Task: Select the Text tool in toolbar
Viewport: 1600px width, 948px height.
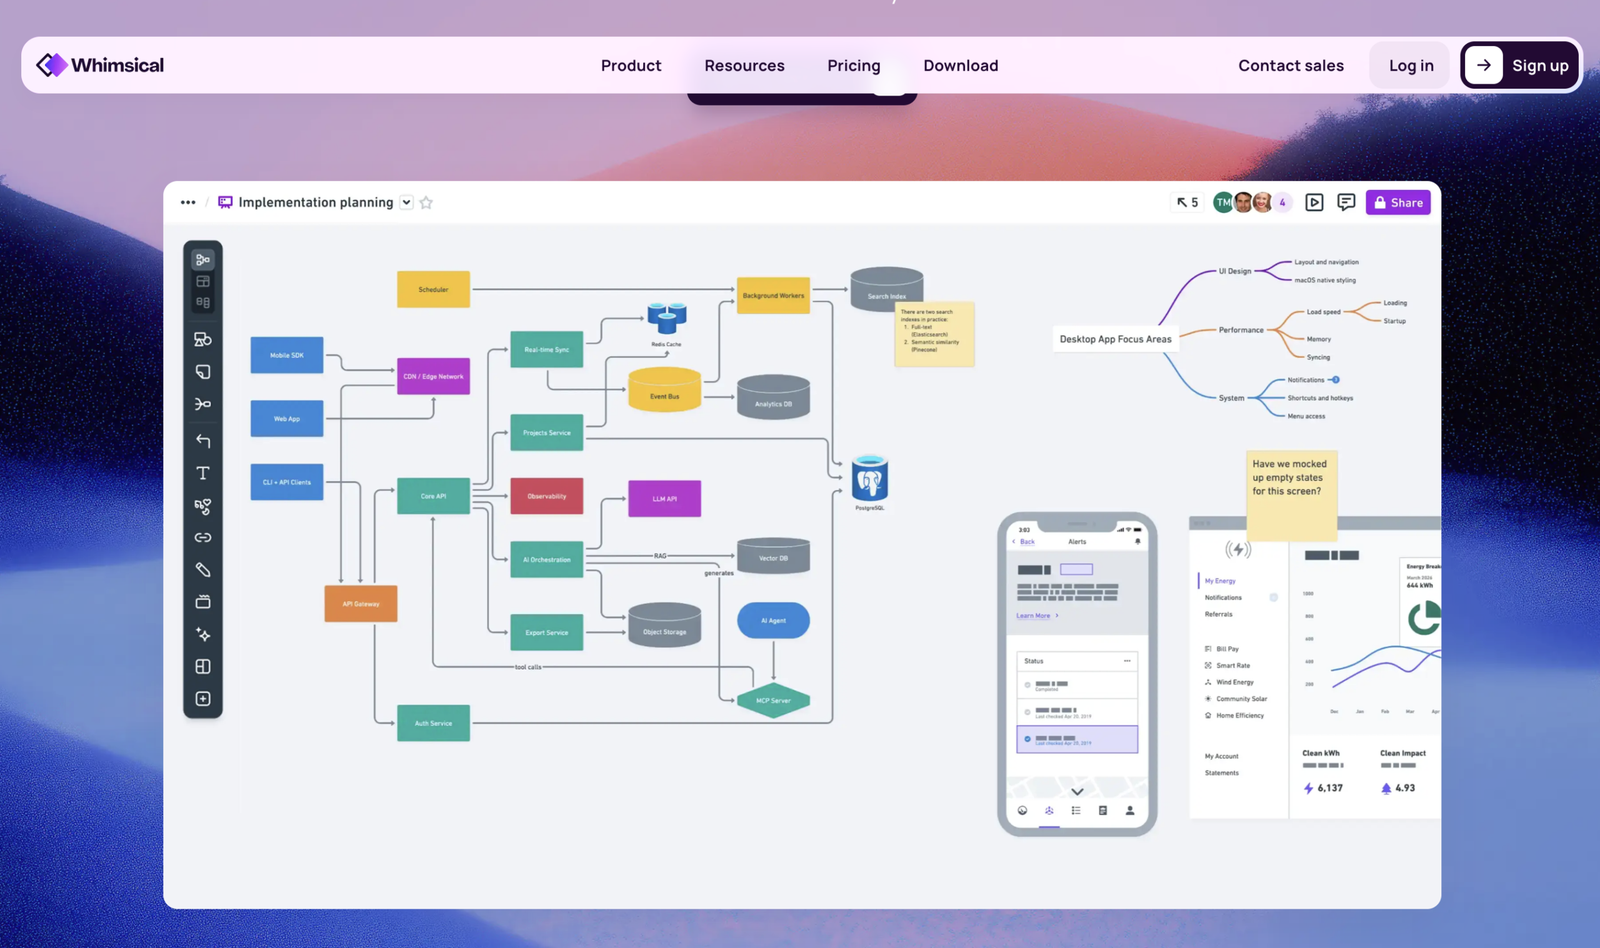Action: (203, 473)
